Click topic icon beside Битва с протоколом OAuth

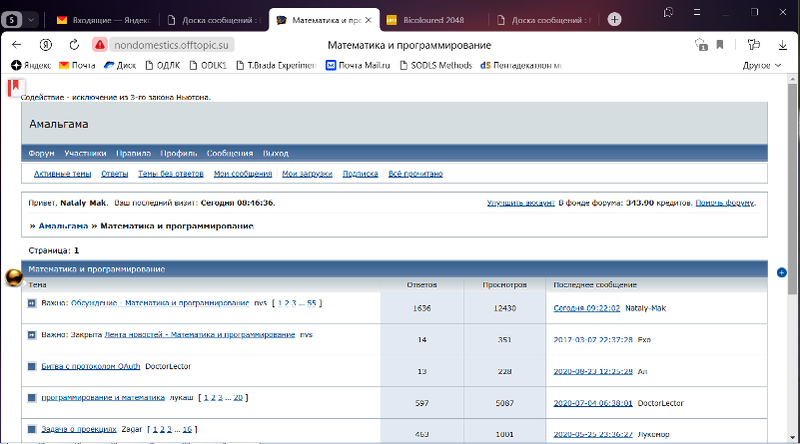[x=32, y=366]
